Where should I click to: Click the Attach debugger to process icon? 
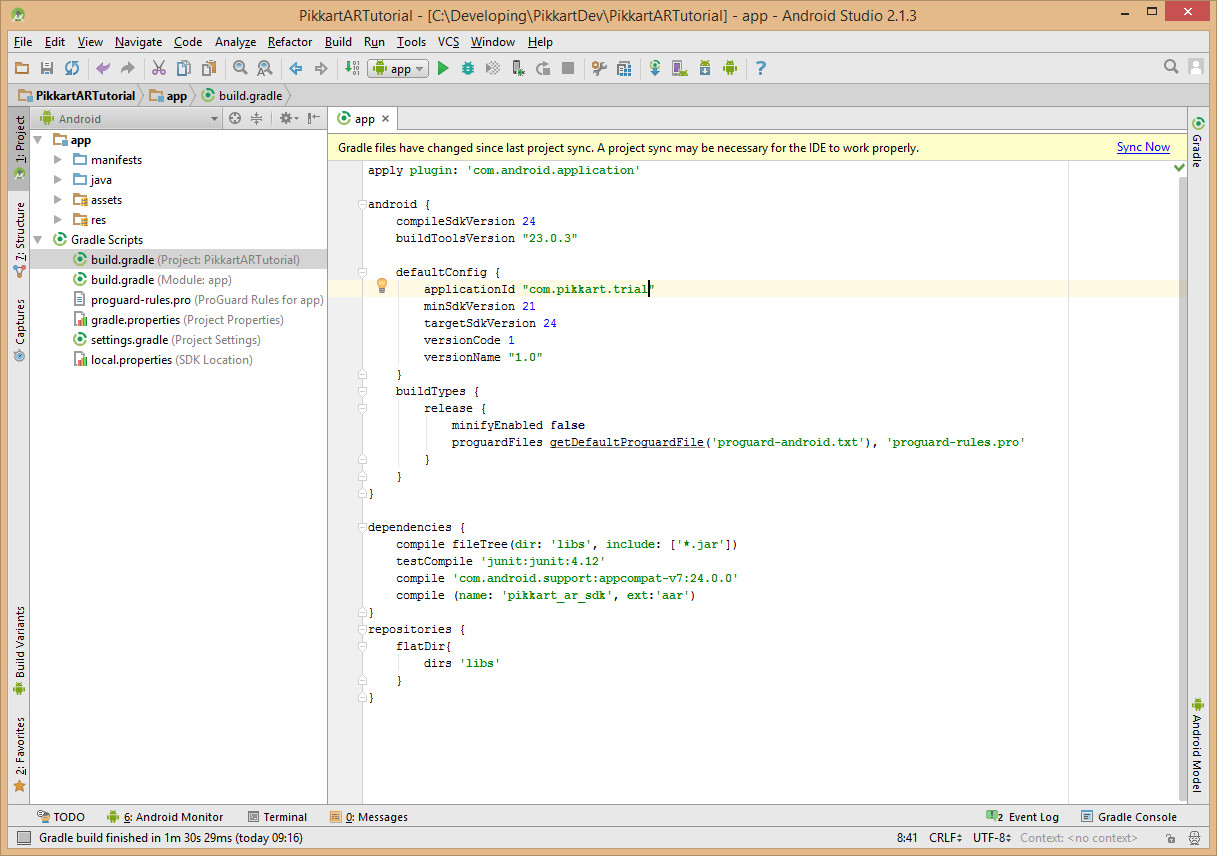(x=518, y=68)
